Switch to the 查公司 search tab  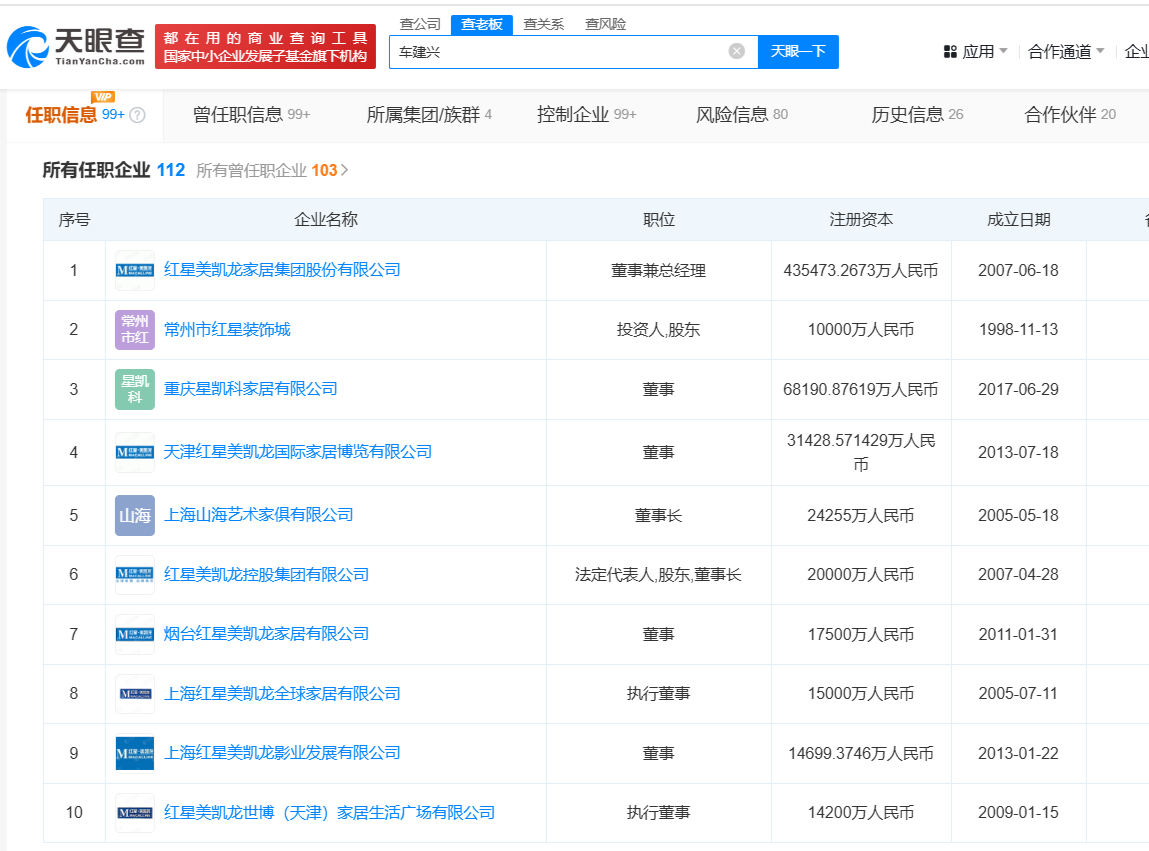pyautogui.click(x=420, y=24)
